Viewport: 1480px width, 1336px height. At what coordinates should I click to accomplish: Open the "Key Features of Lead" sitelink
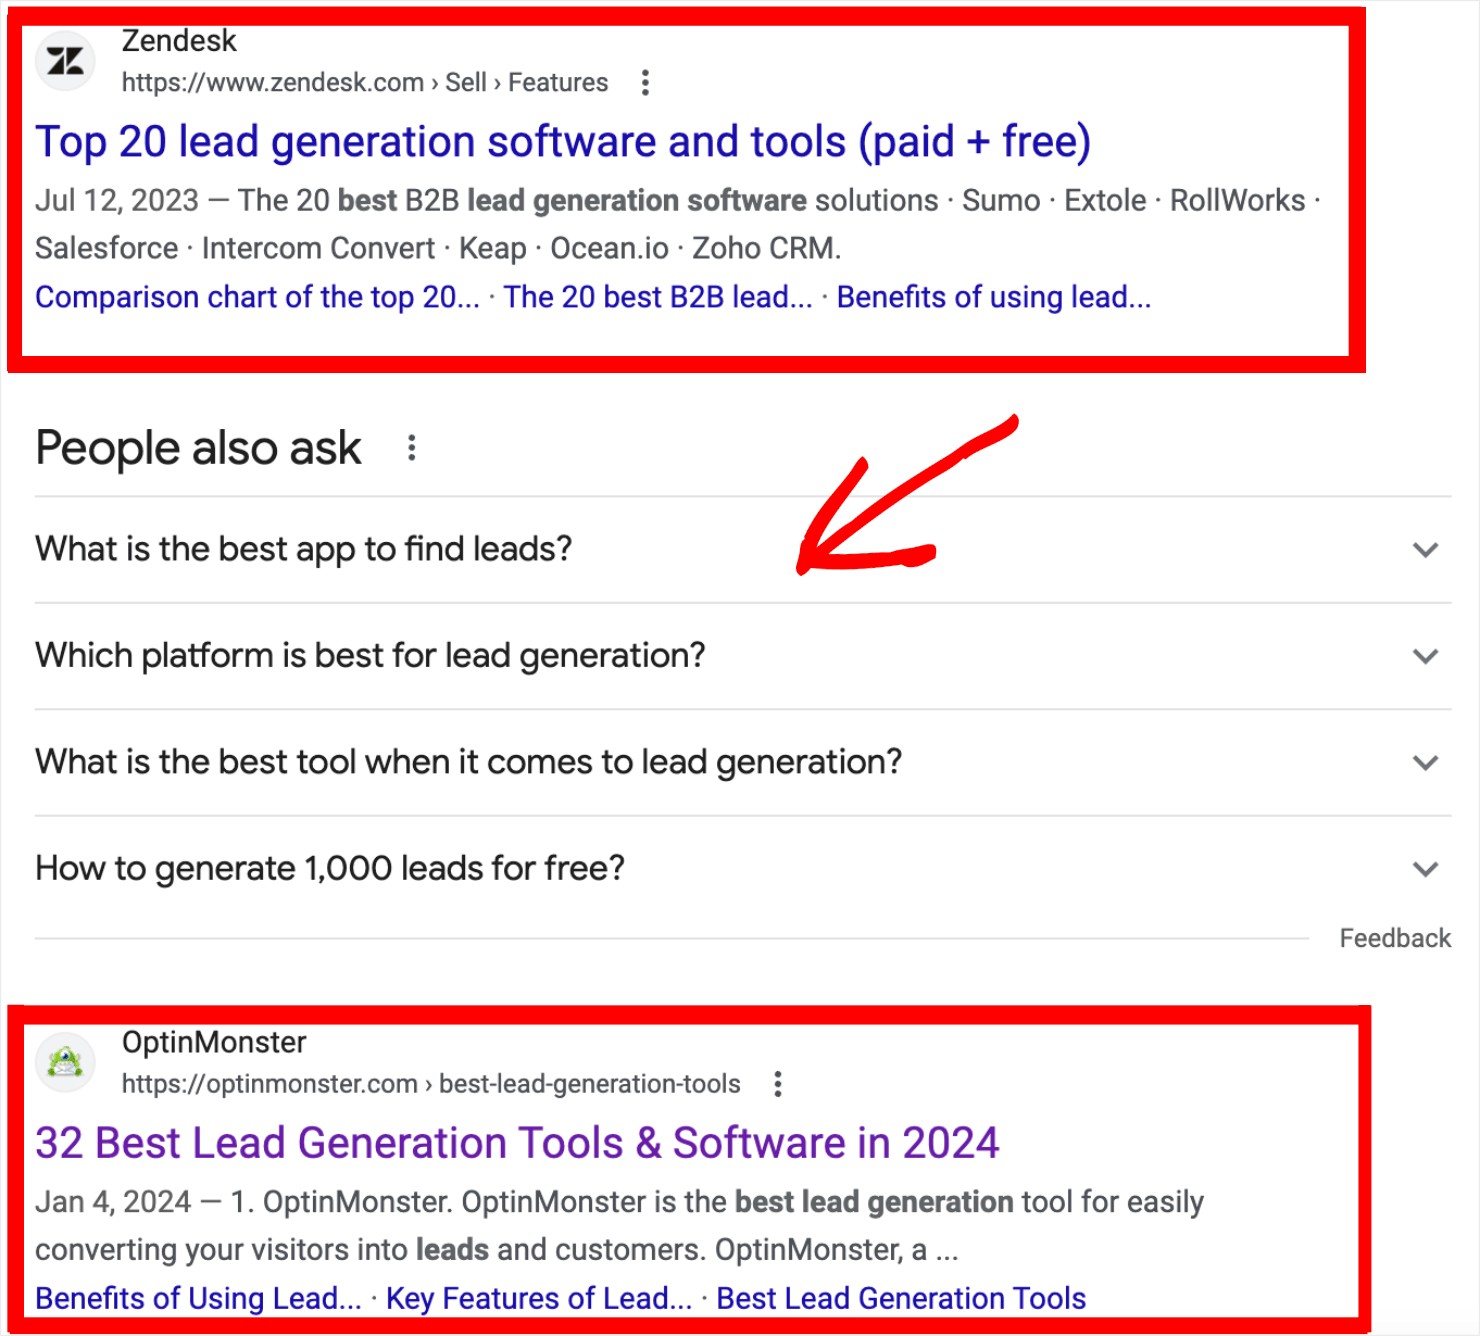coord(538,1298)
